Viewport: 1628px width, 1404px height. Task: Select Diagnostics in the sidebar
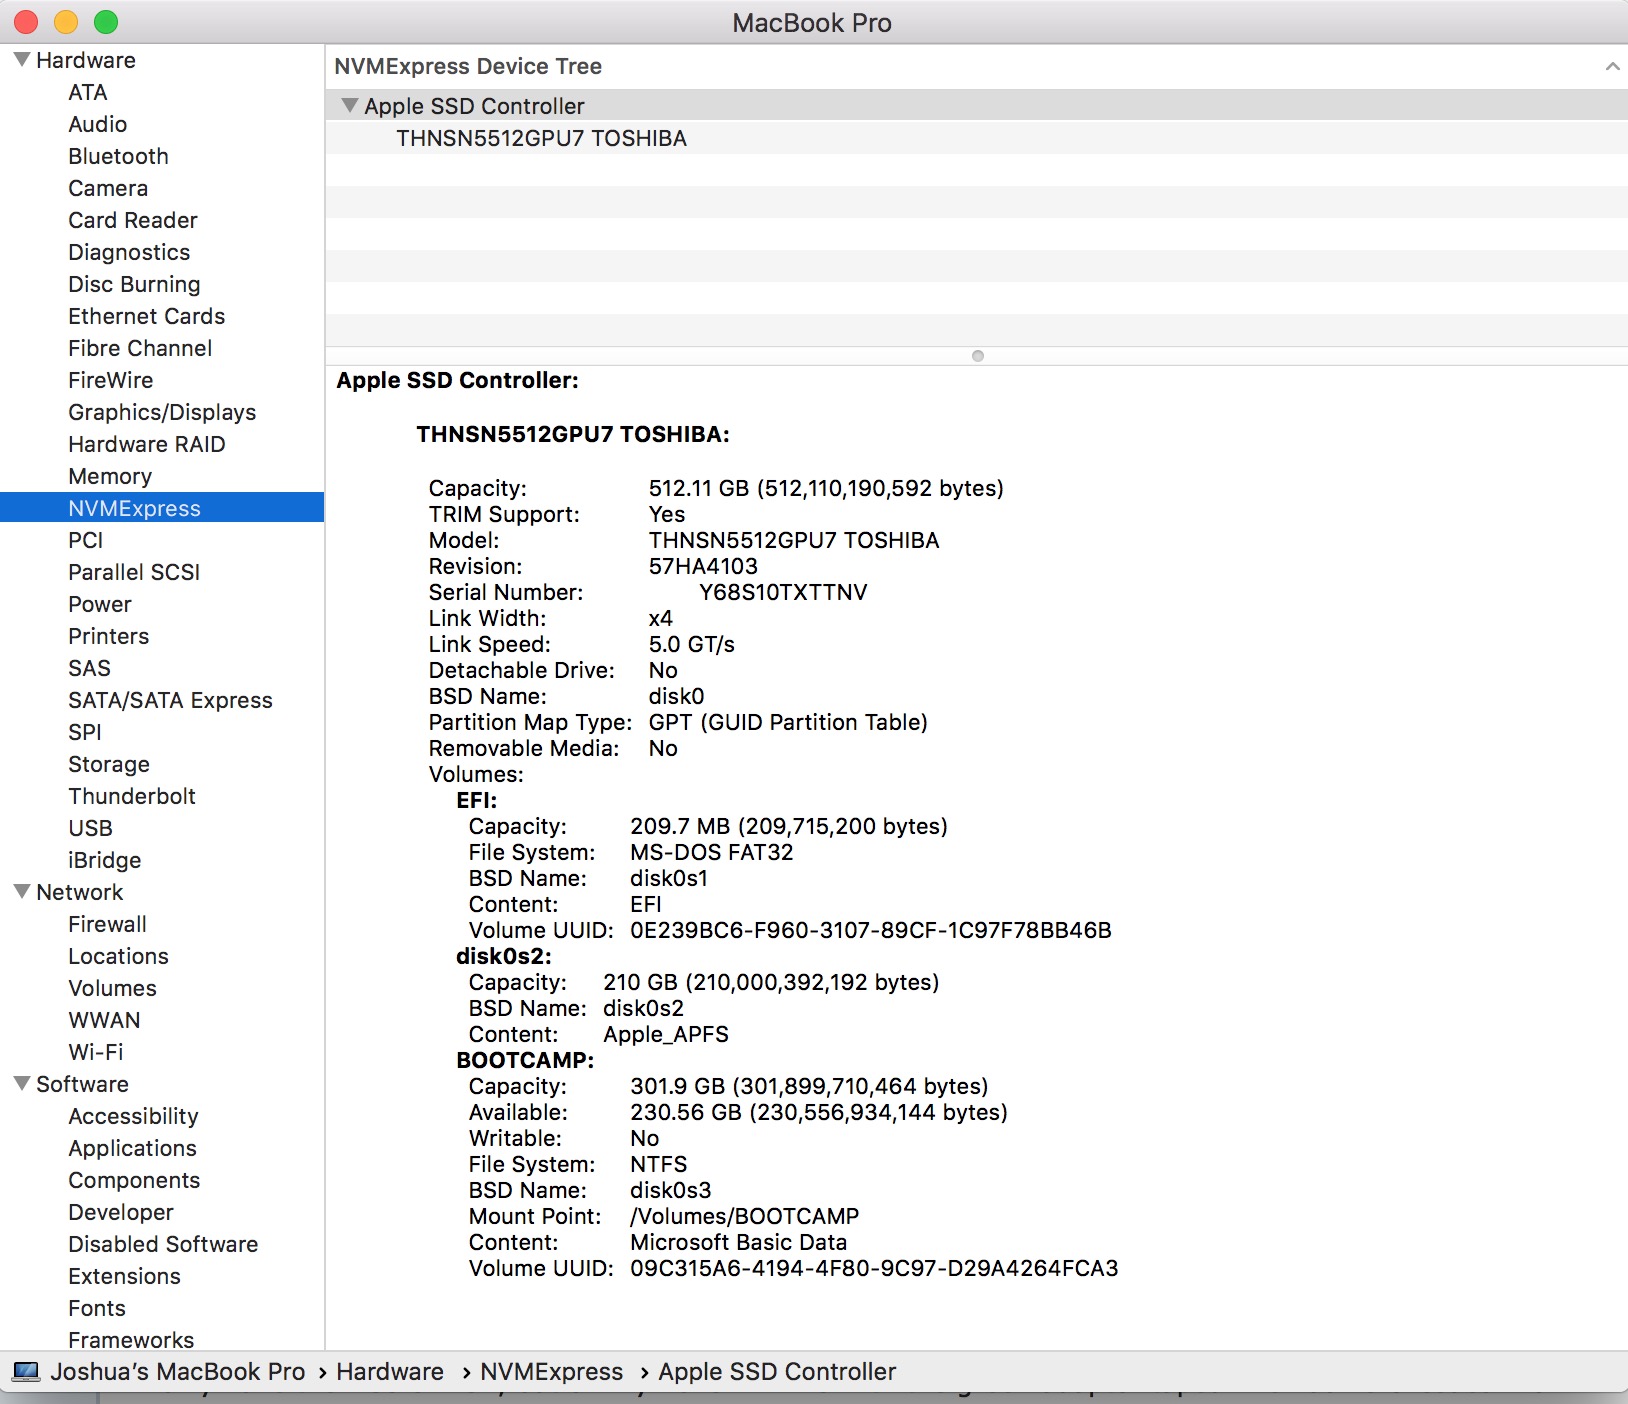coord(129,252)
